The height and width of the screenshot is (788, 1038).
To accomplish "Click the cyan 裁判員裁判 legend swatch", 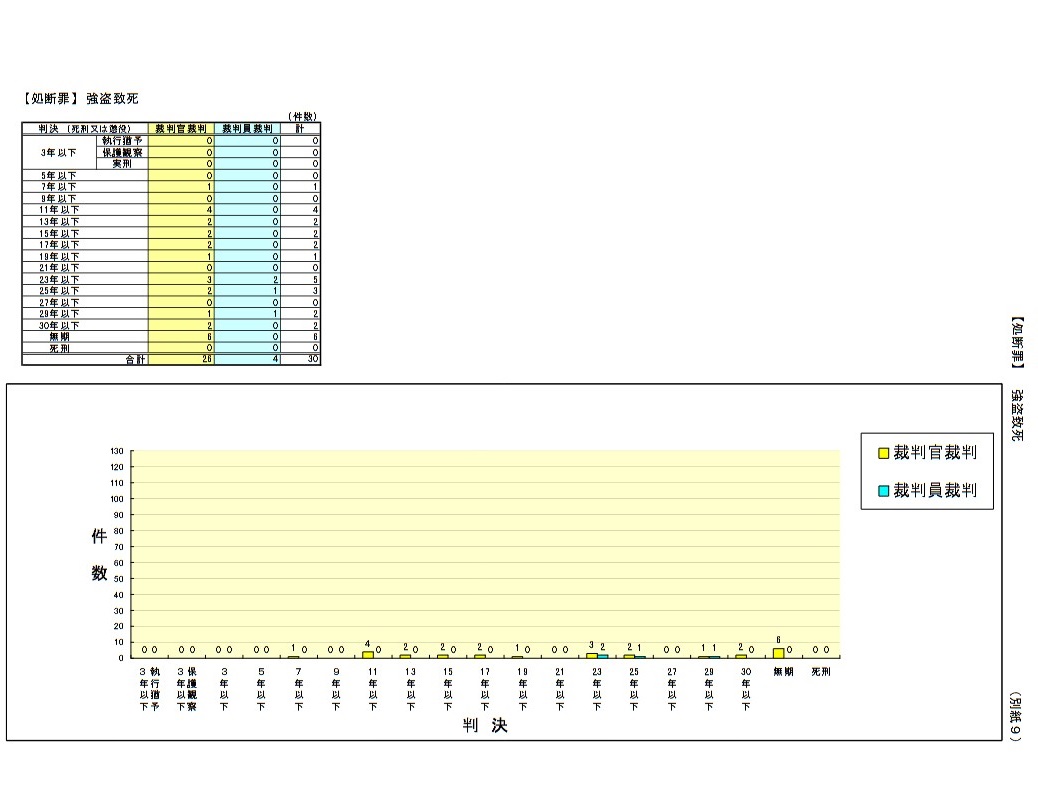I will coord(884,491).
